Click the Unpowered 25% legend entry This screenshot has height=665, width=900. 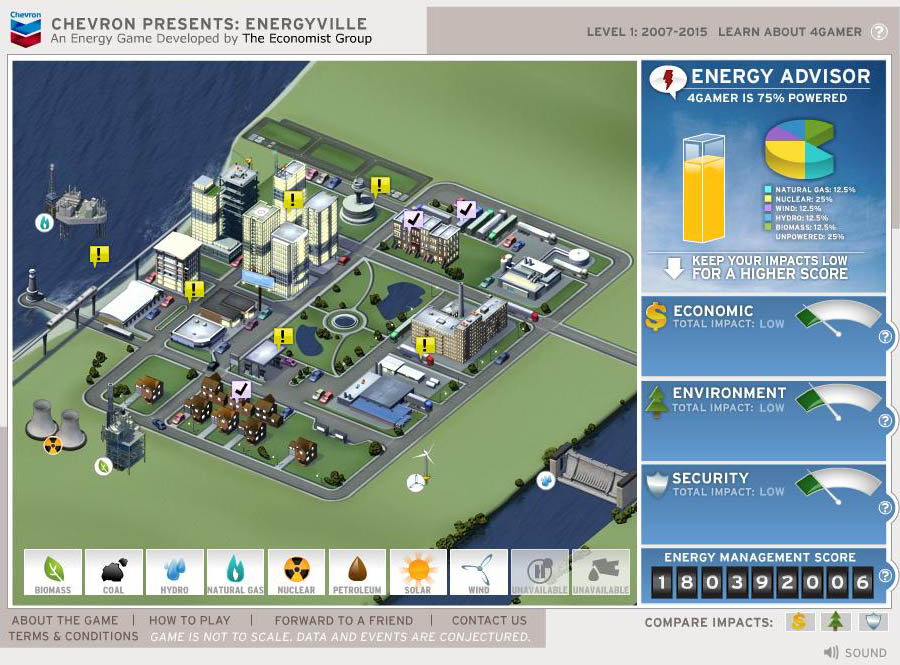(x=810, y=236)
